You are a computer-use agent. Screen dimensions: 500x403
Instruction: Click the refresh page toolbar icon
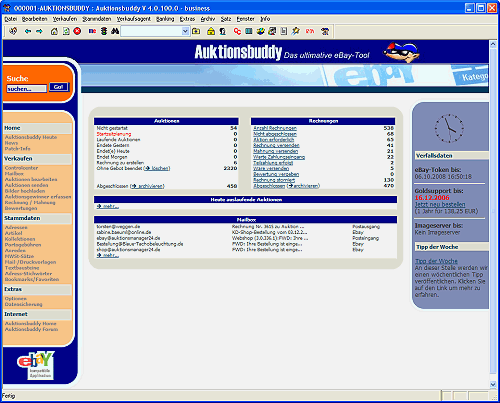pos(66,31)
